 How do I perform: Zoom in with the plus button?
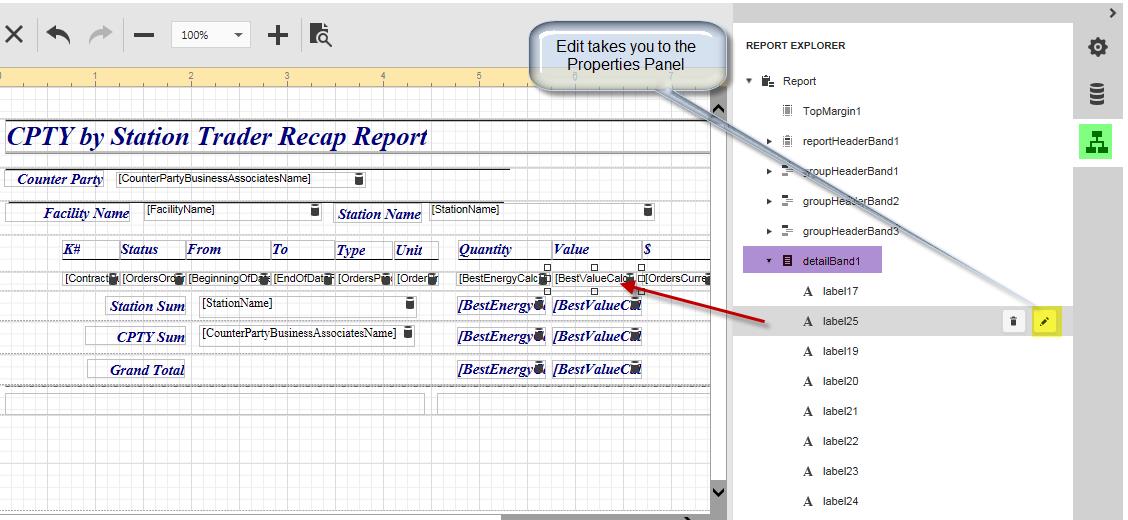(x=277, y=35)
